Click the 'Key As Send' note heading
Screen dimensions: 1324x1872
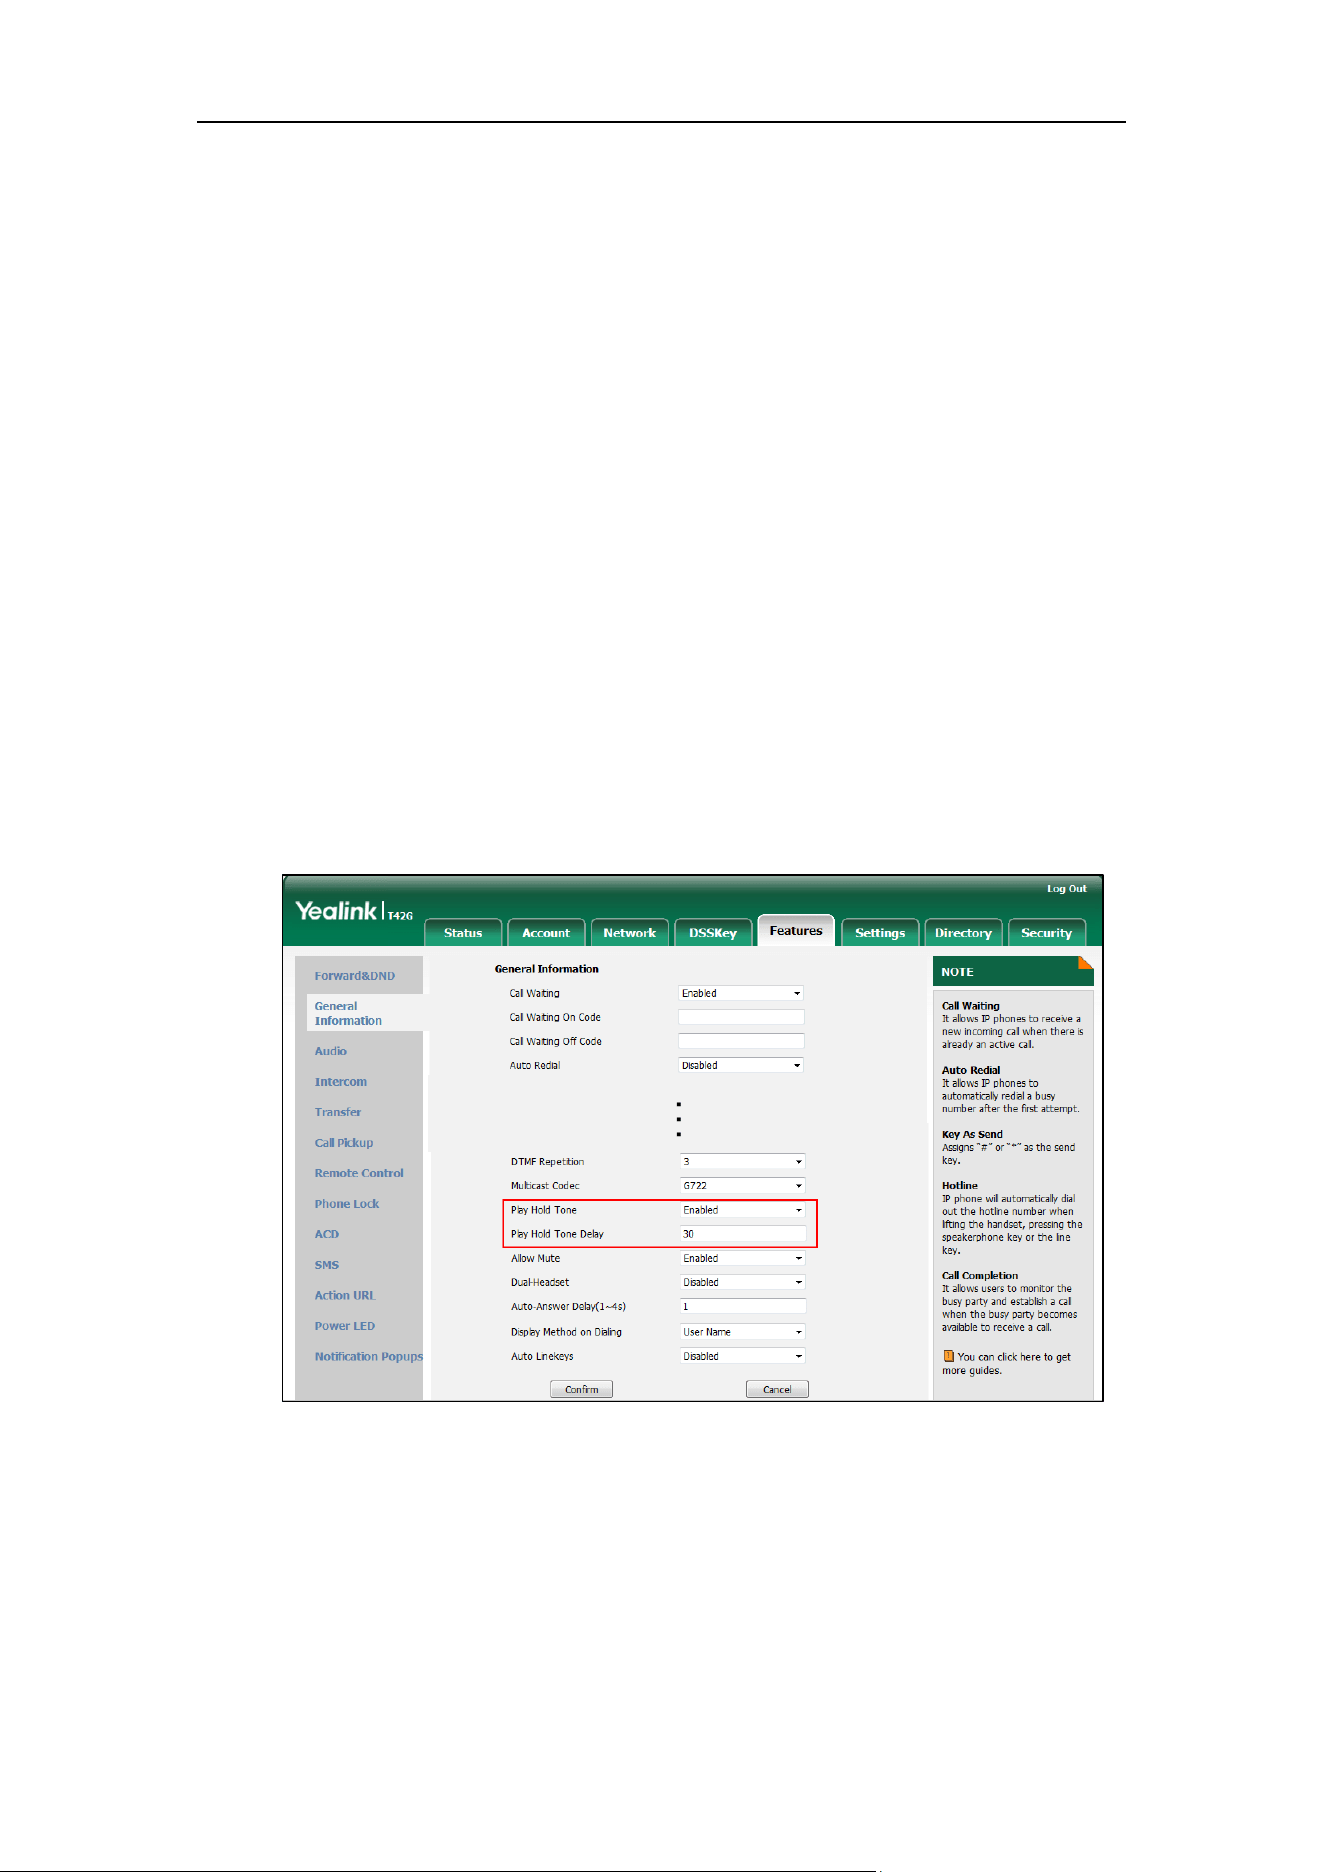point(972,1135)
